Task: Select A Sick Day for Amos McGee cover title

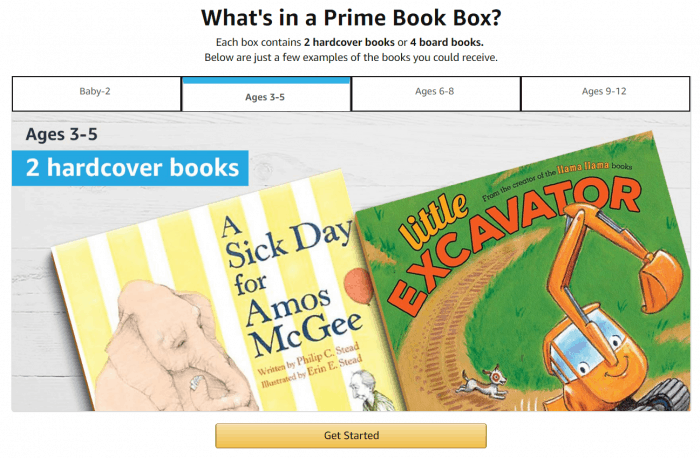Action: click(x=292, y=286)
